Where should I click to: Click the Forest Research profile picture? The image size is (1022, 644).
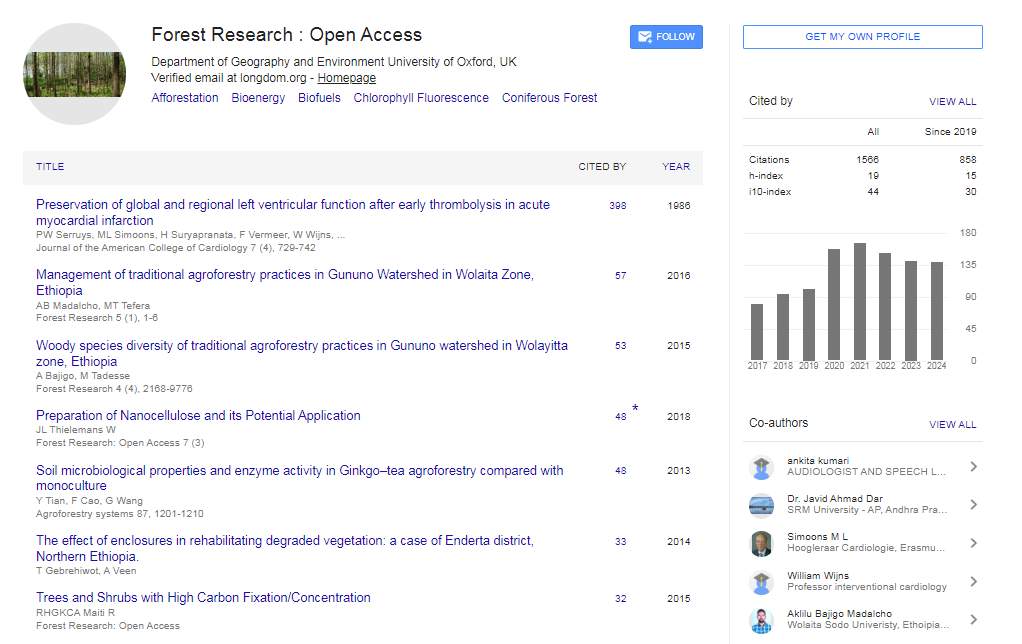coord(74,74)
